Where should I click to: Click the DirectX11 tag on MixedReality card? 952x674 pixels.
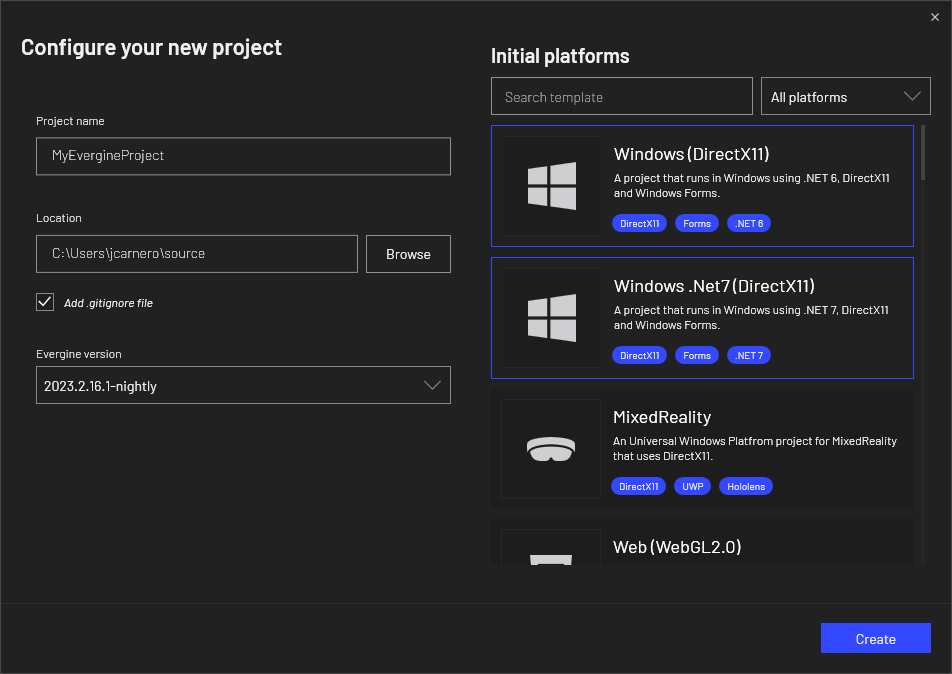click(x=639, y=486)
